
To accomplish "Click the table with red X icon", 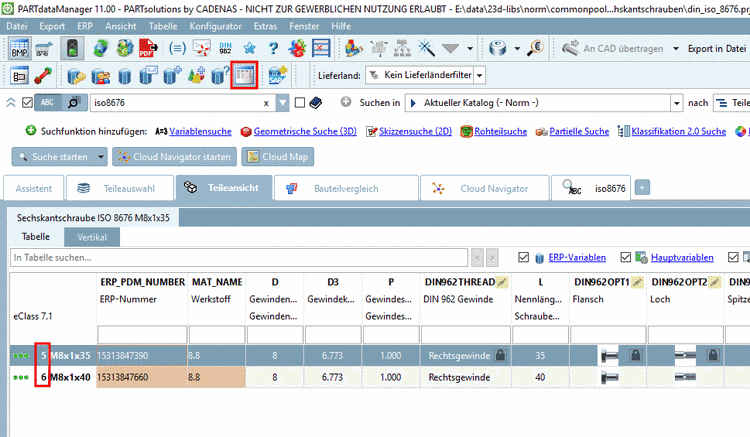I will pos(321,48).
